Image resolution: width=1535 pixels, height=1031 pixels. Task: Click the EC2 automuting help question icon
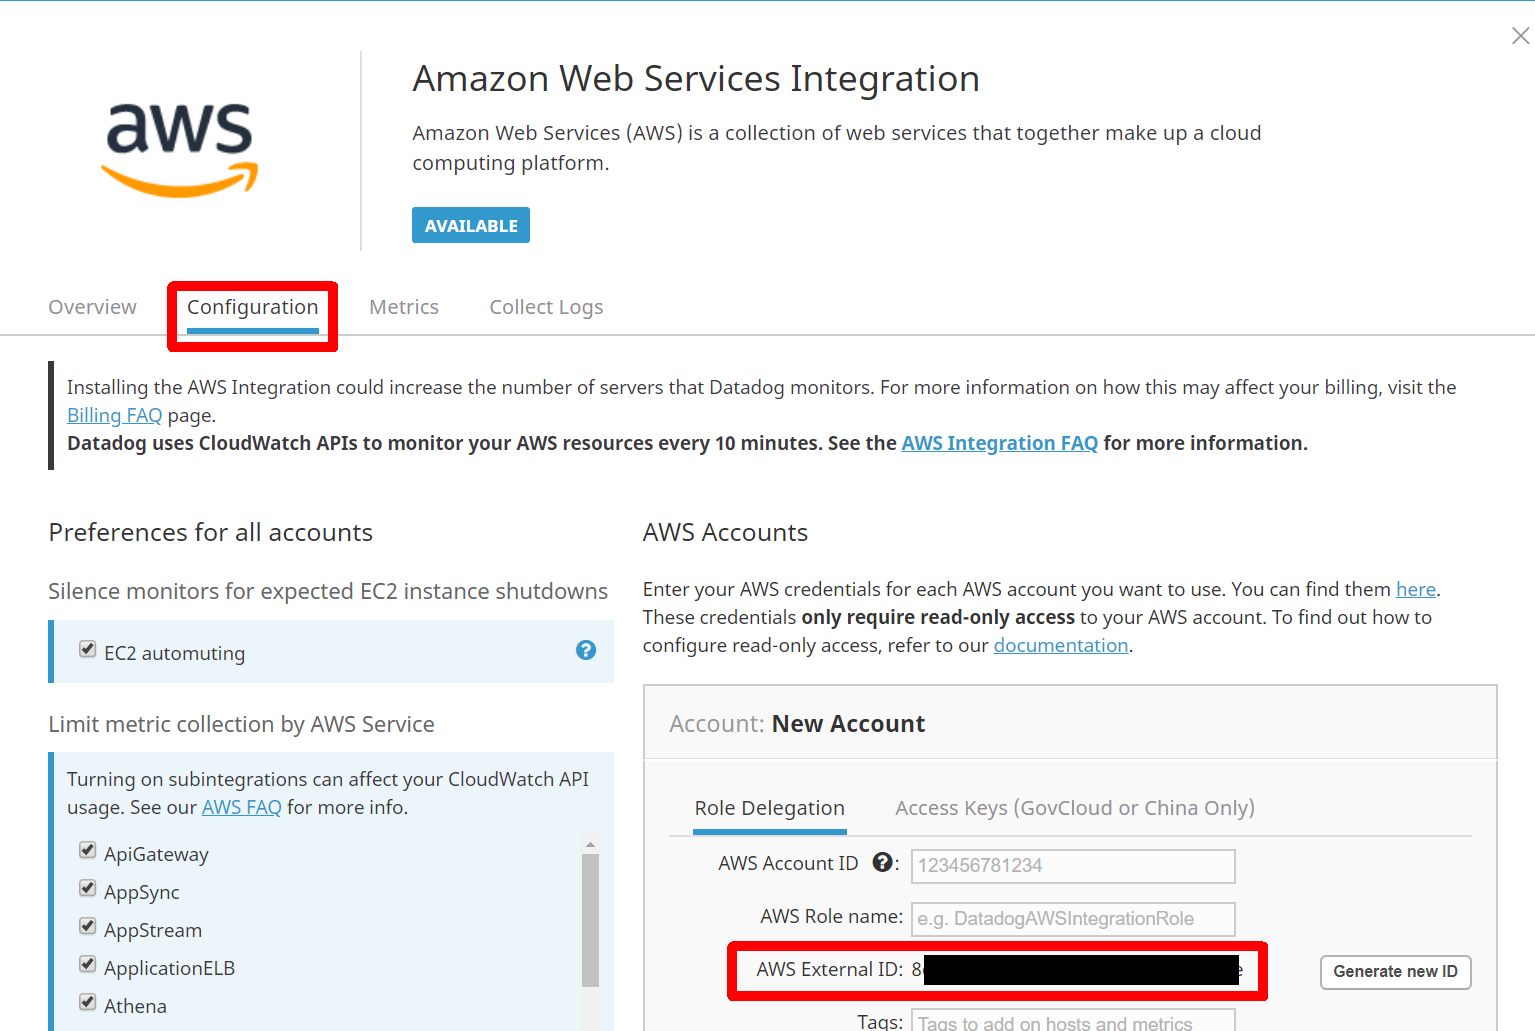[586, 650]
